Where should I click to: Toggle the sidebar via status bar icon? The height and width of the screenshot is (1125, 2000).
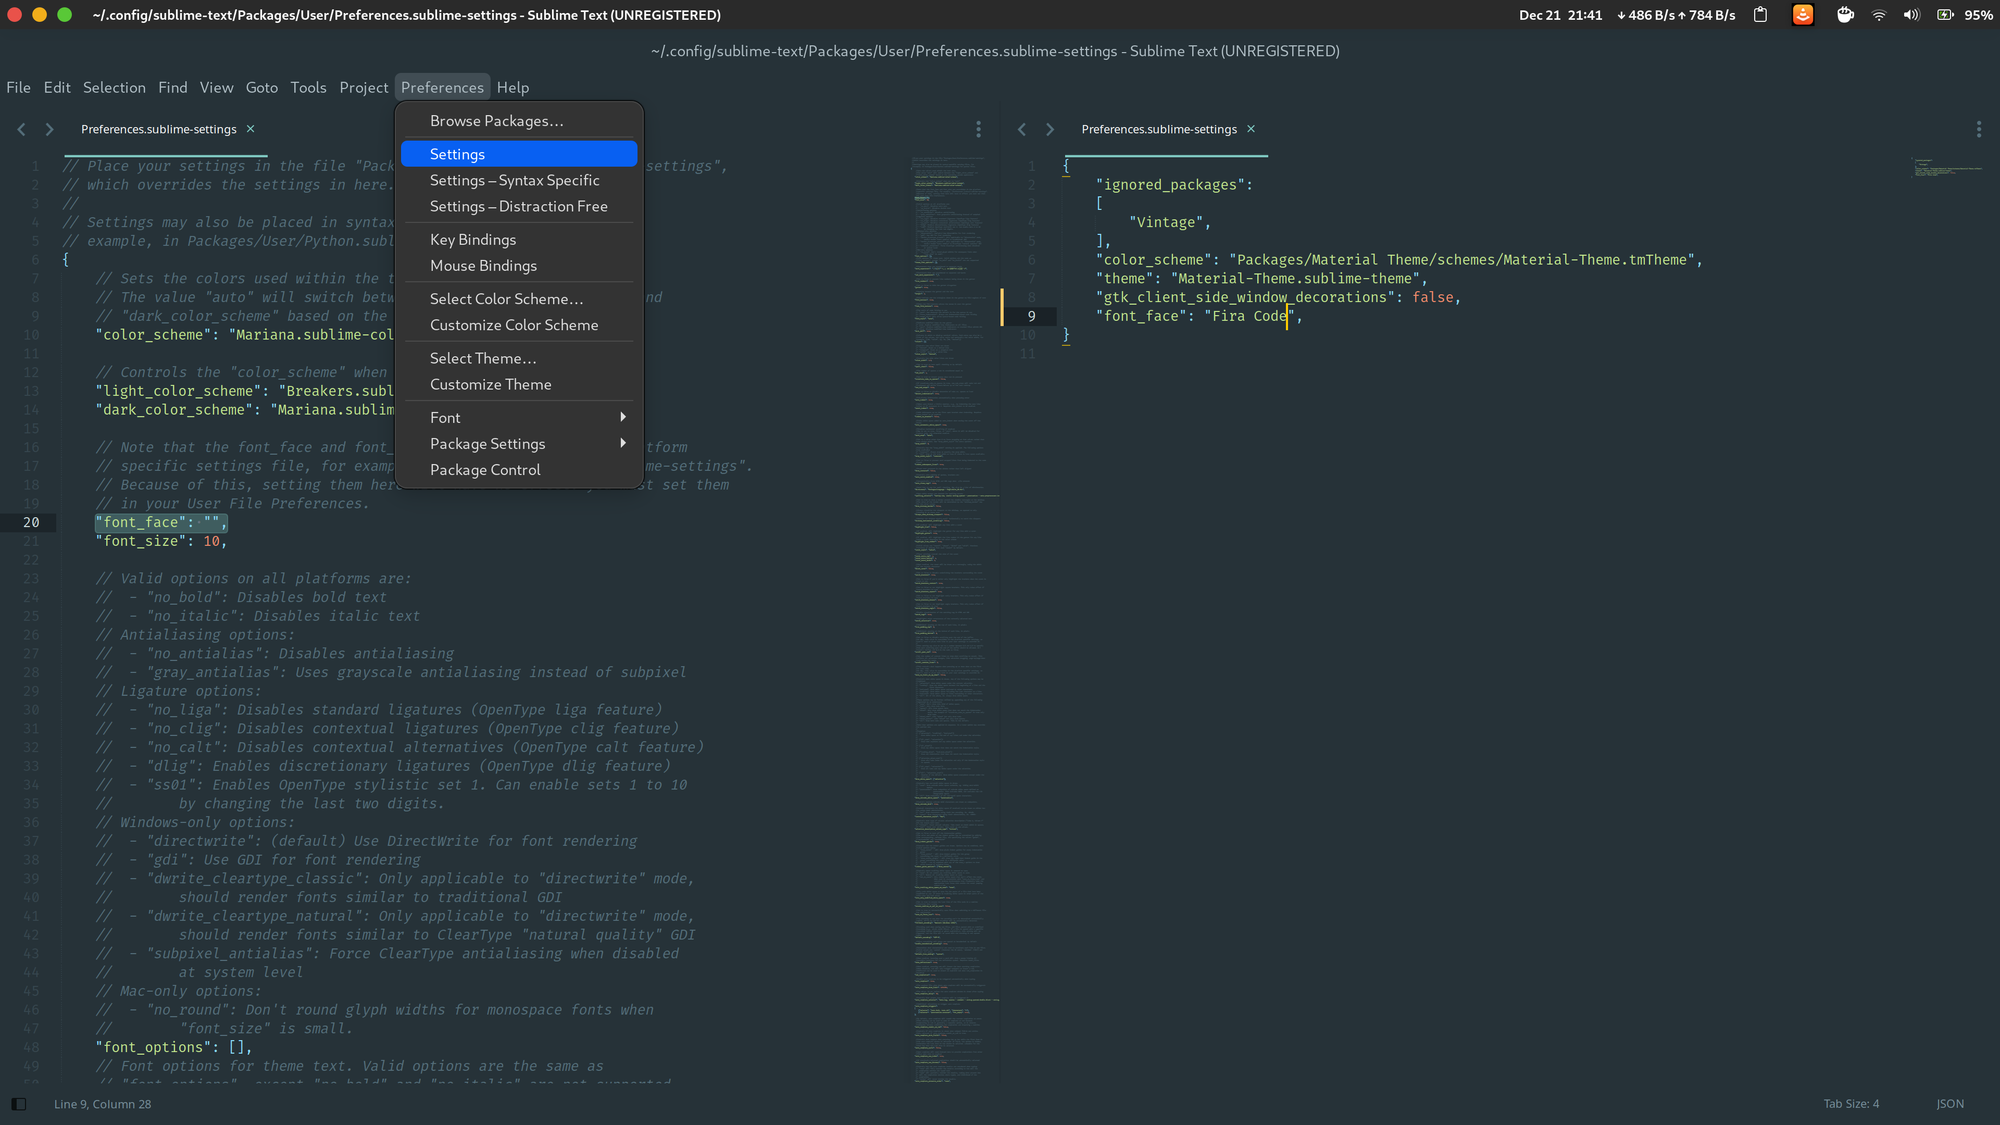click(x=19, y=1104)
